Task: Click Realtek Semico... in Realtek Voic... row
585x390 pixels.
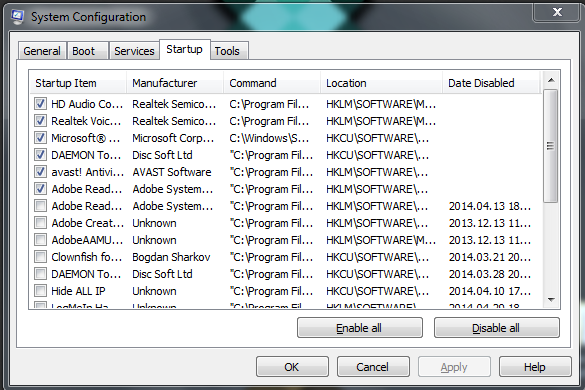Action: point(174,121)
